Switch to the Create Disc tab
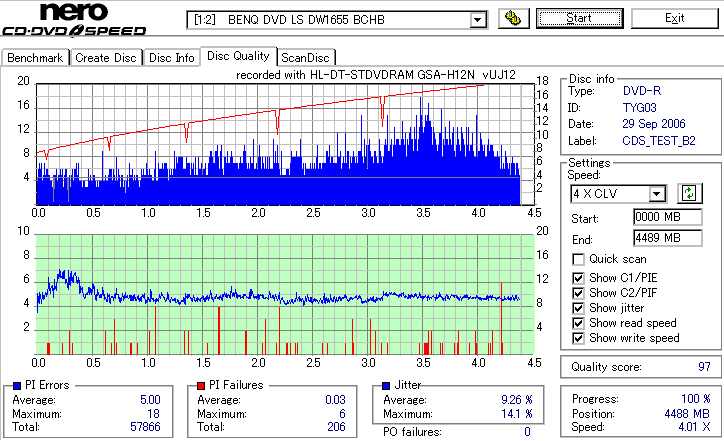 [106, 58]
